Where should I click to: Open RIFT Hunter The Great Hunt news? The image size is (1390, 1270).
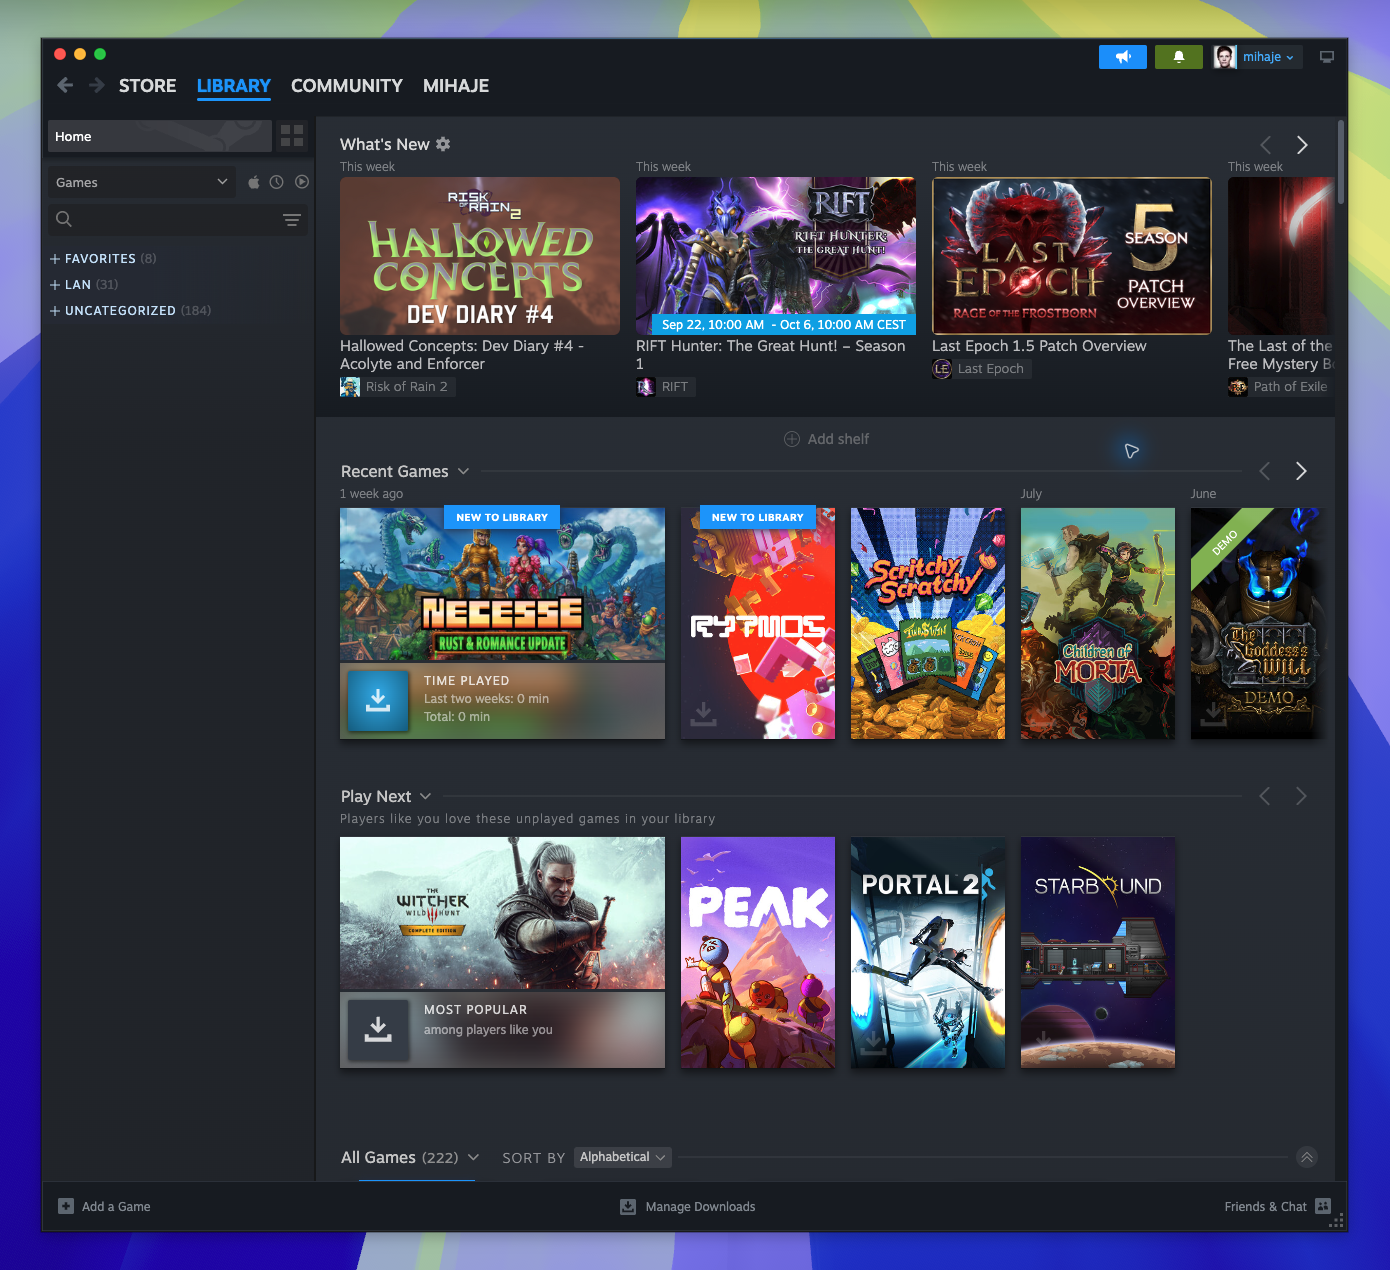[776, 256]
